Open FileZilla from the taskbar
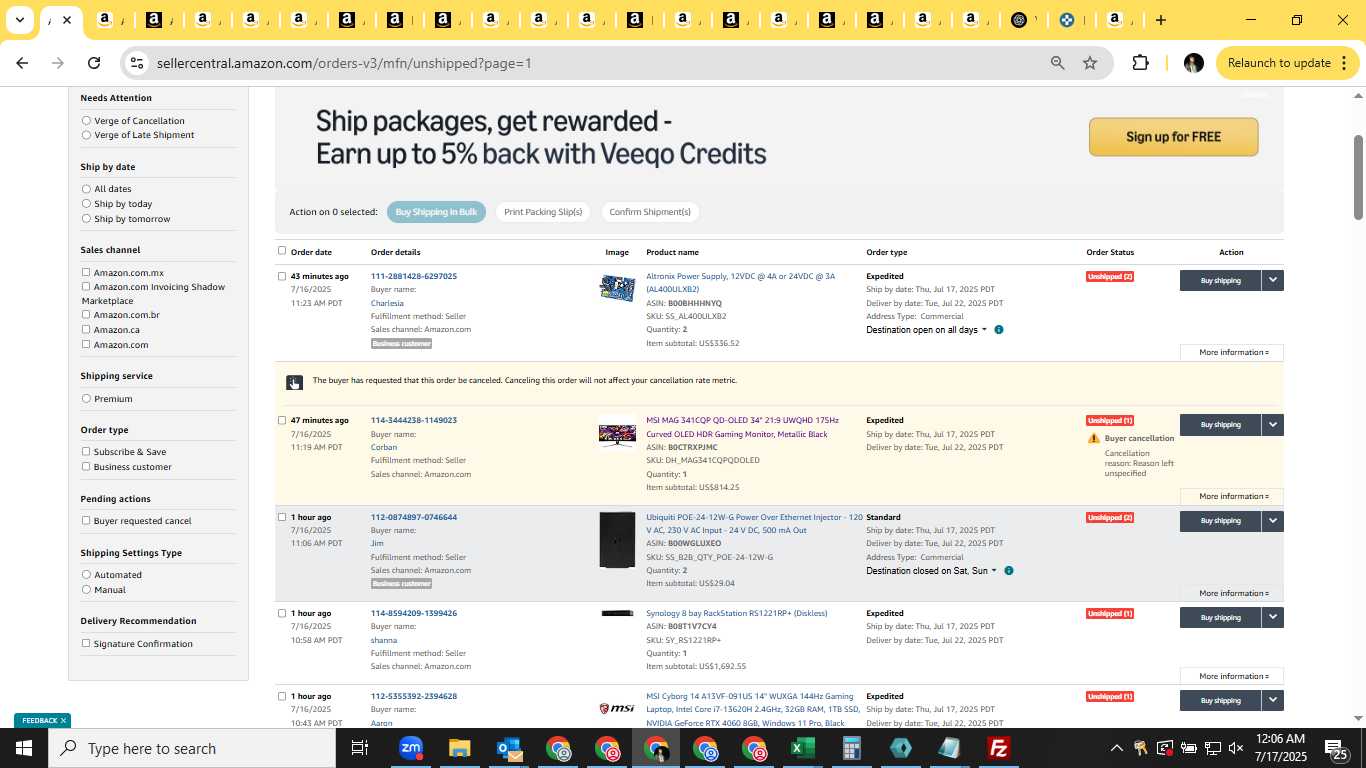 click(998, 748)
